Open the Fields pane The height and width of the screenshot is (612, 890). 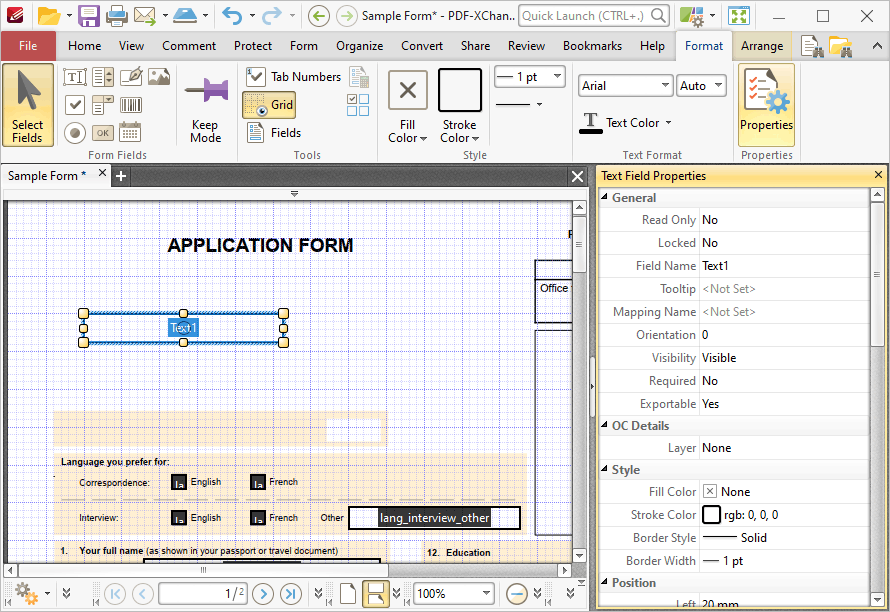pyautogui.click(x=274, y=133)
